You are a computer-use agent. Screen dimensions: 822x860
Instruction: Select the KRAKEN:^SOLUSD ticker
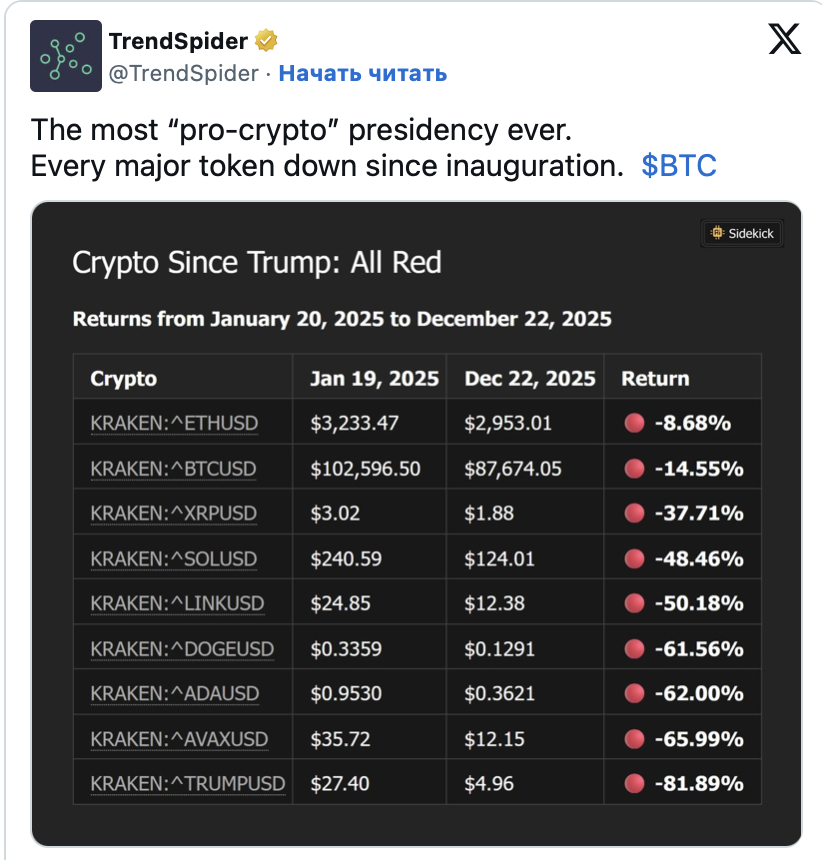coord(173,558)
